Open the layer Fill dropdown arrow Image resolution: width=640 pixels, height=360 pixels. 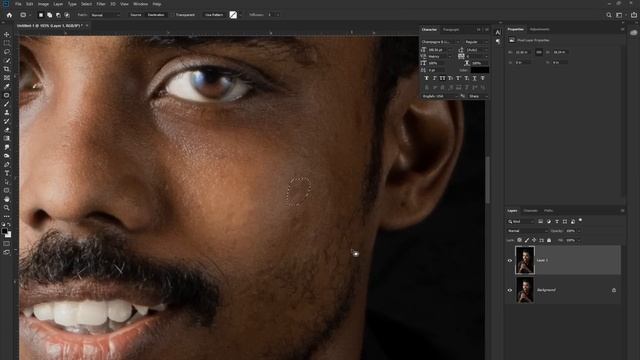tap(579, 240)
